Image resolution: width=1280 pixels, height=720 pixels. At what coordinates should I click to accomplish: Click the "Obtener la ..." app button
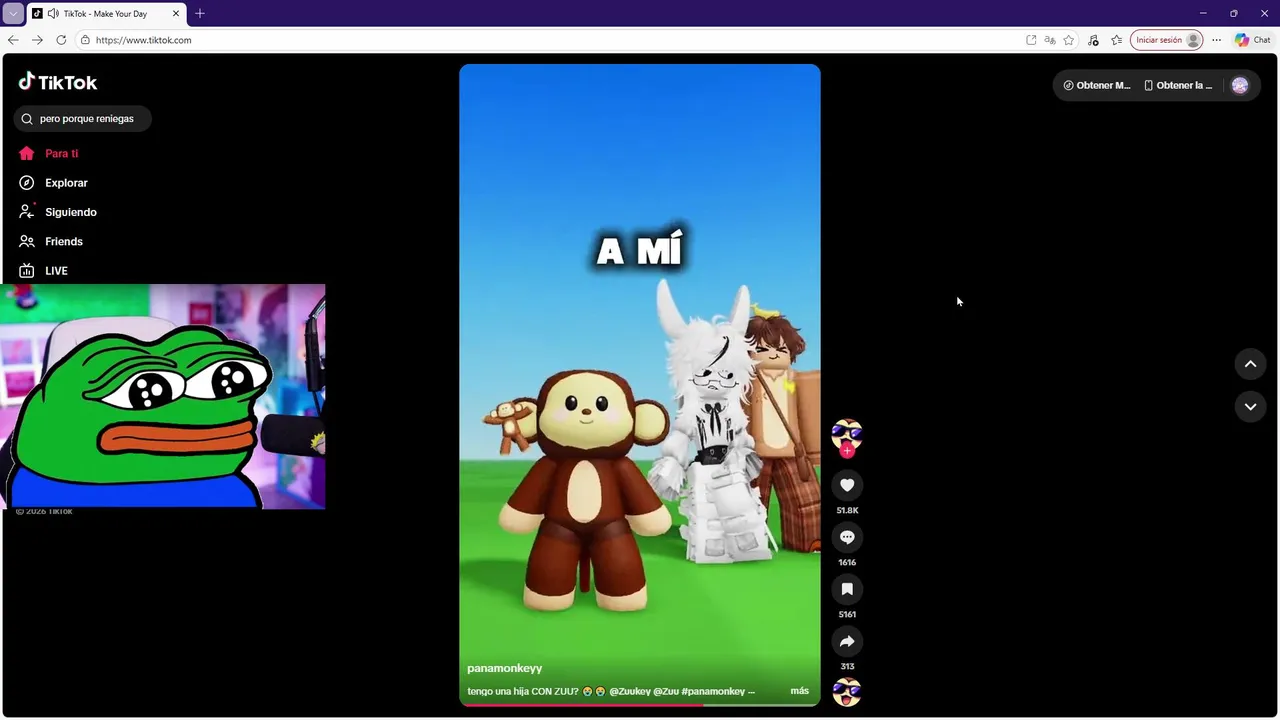[x=1178, y=86]
